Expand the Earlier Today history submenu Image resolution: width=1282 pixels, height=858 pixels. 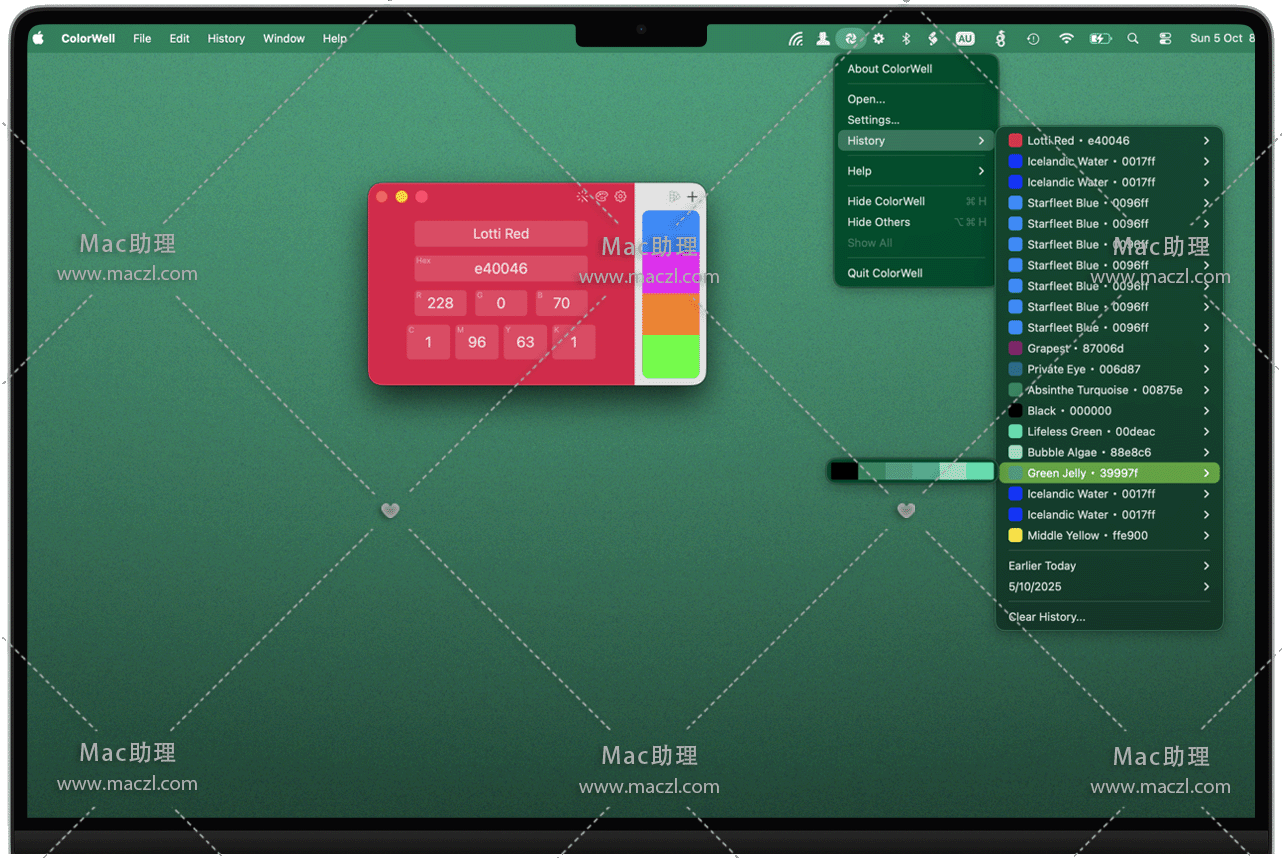1108,566
